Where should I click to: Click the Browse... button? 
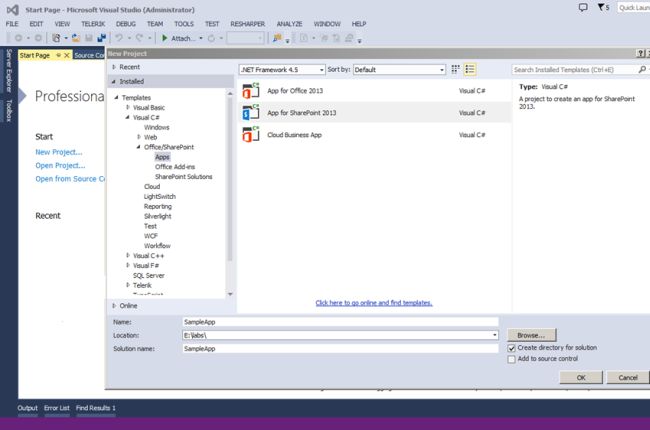[x=531, y=335]
